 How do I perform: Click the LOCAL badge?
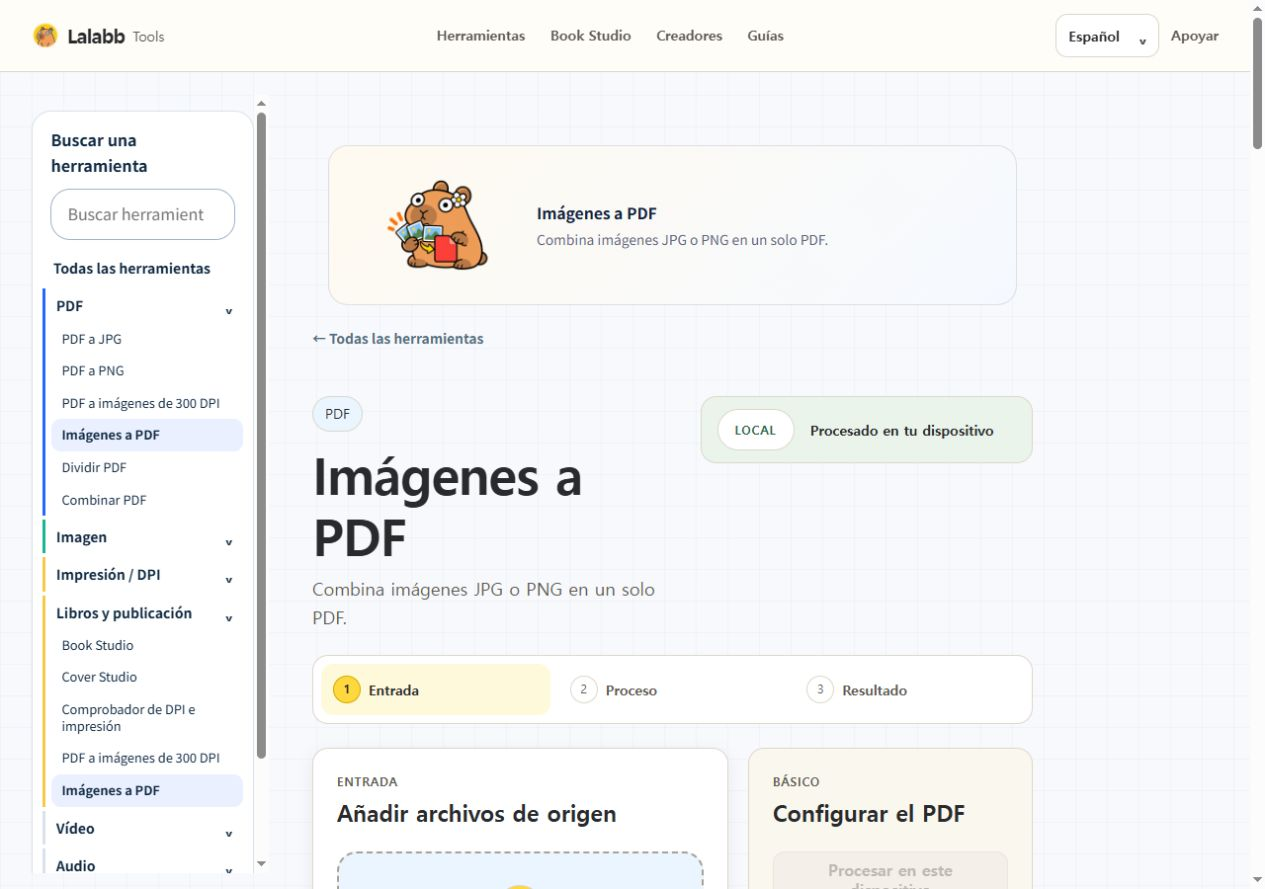[755, 430]
